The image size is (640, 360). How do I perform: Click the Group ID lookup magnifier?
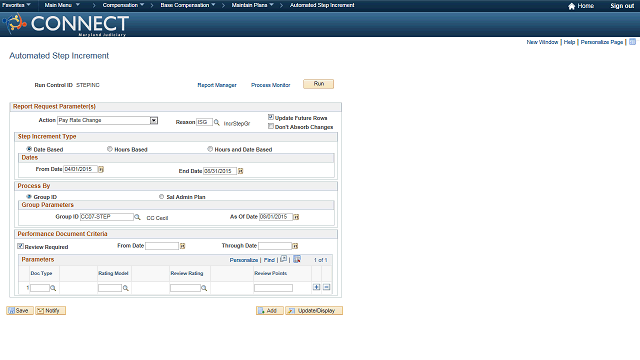pos(137,217)
